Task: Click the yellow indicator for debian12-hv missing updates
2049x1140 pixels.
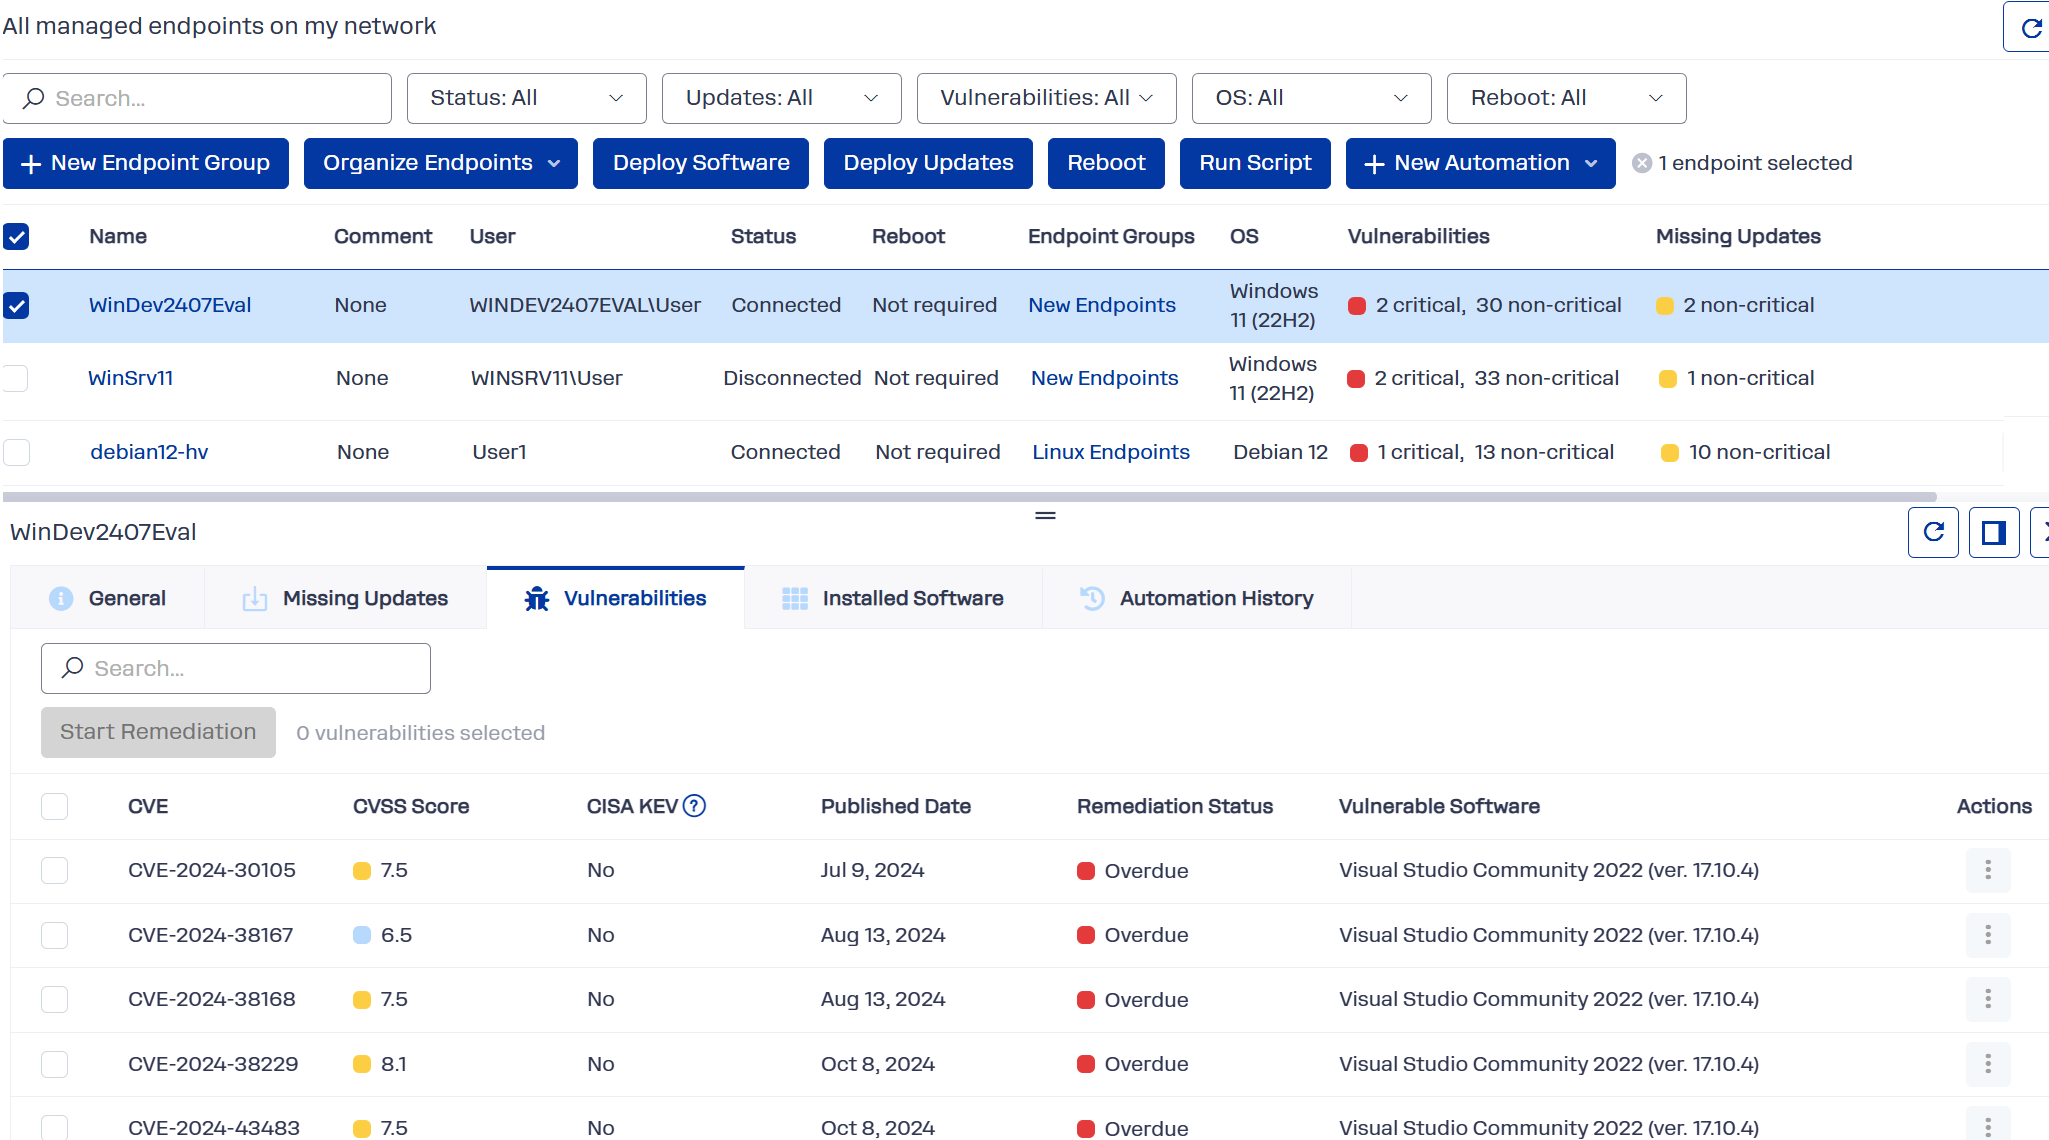Action: [1669, 453]
